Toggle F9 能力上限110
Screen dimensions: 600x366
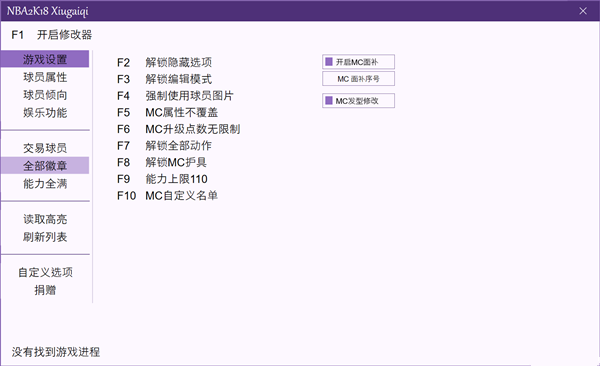pyautogui.click(x=162, y=179)
